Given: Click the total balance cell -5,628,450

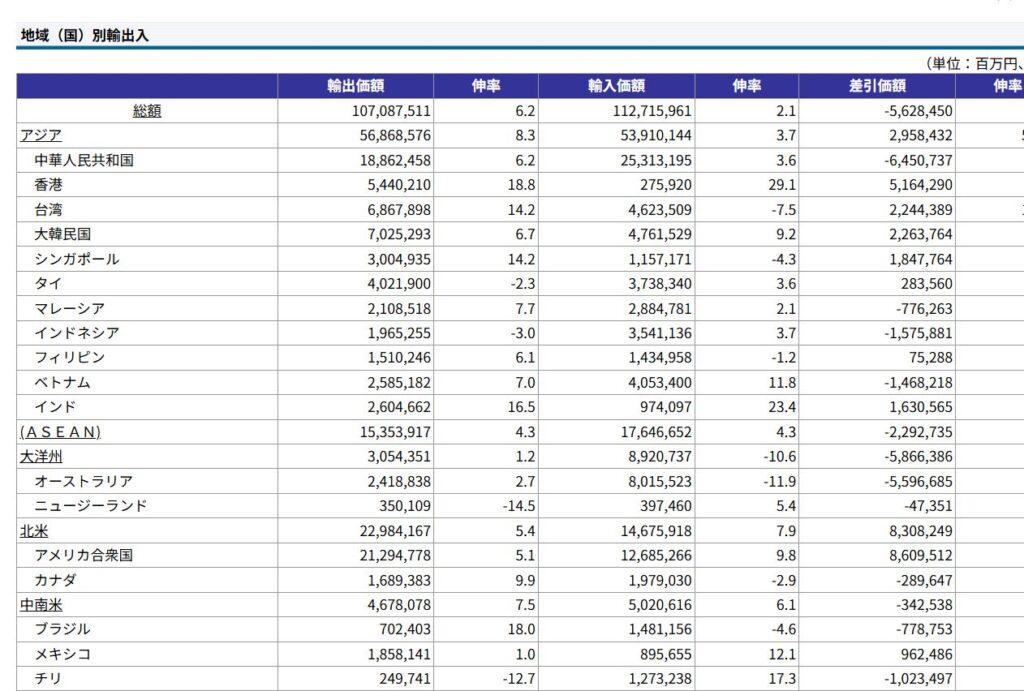Looking at the screenshot, I should (x=918, y=111).
